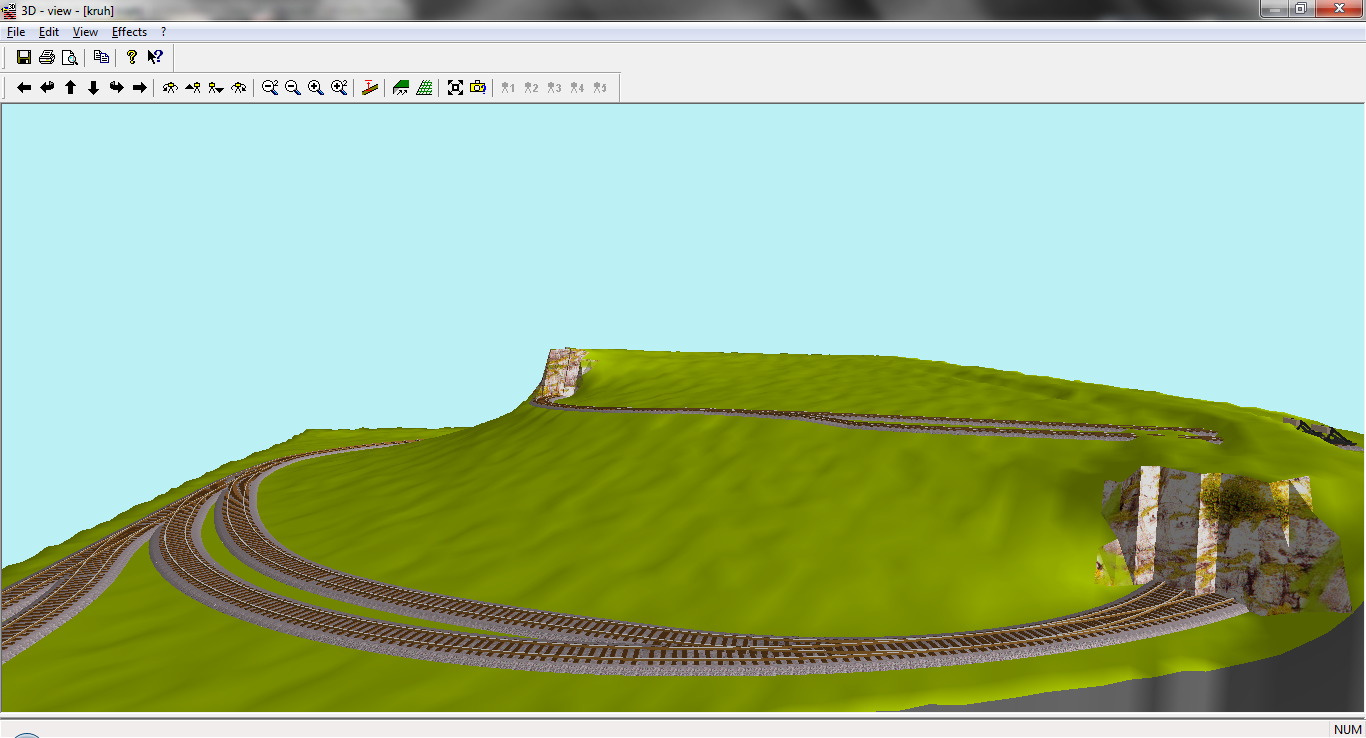
Task: Click the plain zoom out magnifier
Action: click(x=293, y=88)
